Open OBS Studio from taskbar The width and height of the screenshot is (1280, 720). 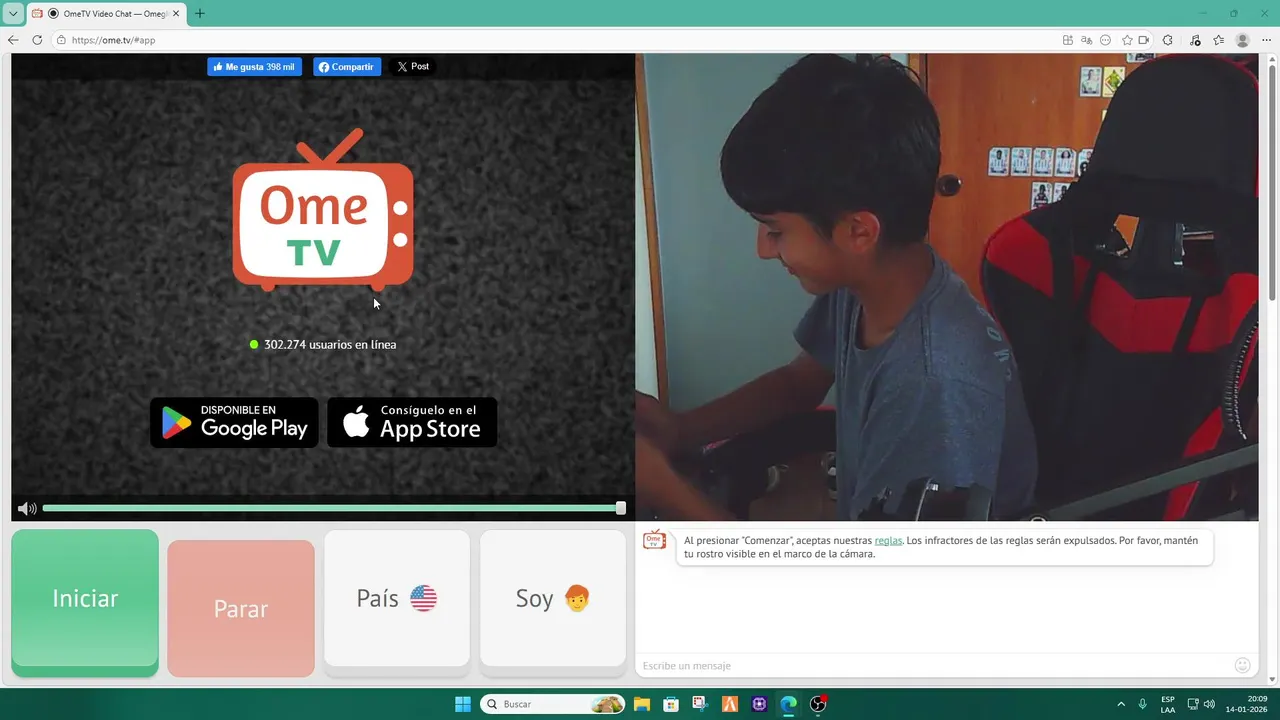pyautogui.click(x=818, y=704)
